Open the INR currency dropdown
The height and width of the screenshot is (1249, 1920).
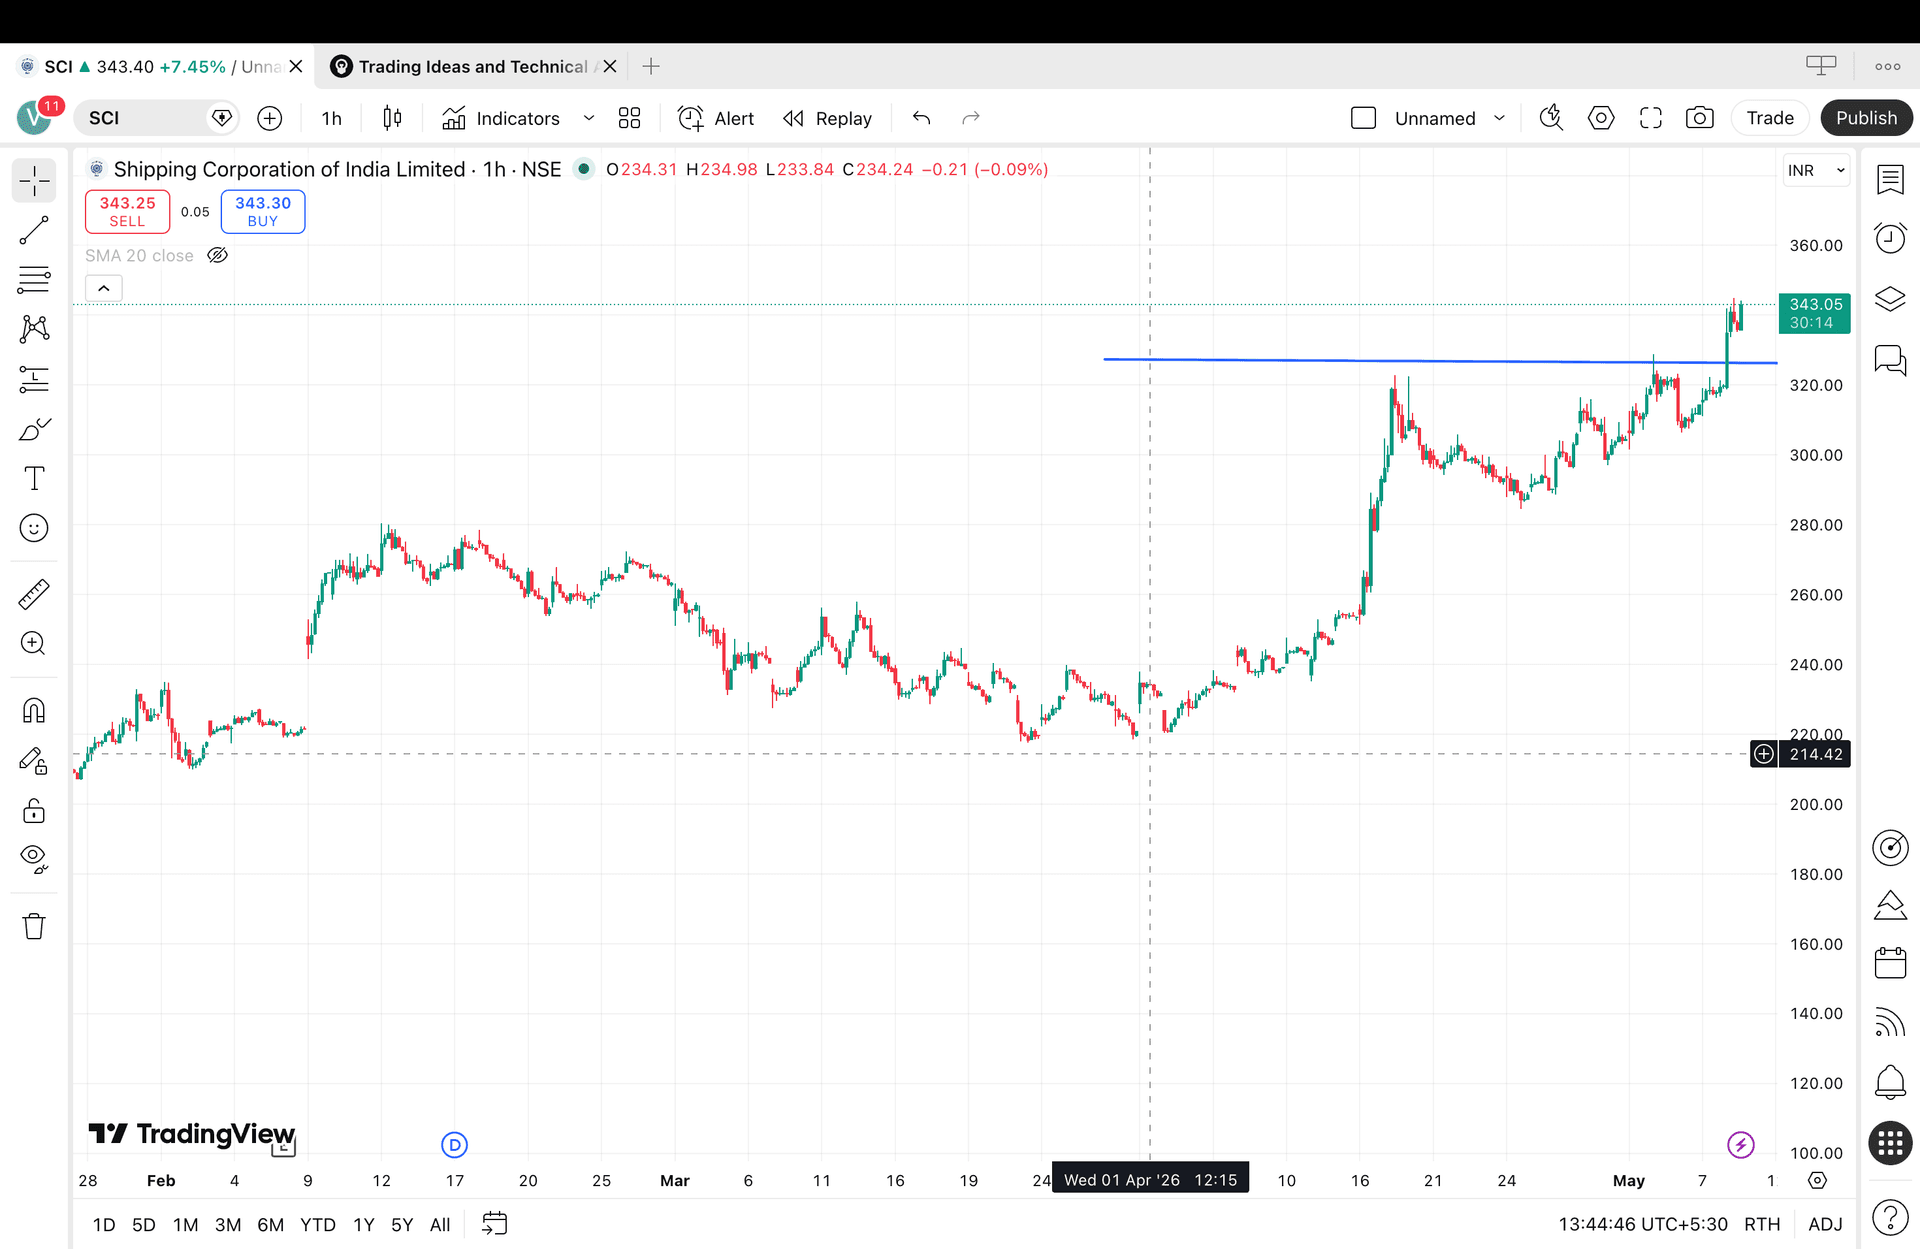click(x=1816, y=170)
